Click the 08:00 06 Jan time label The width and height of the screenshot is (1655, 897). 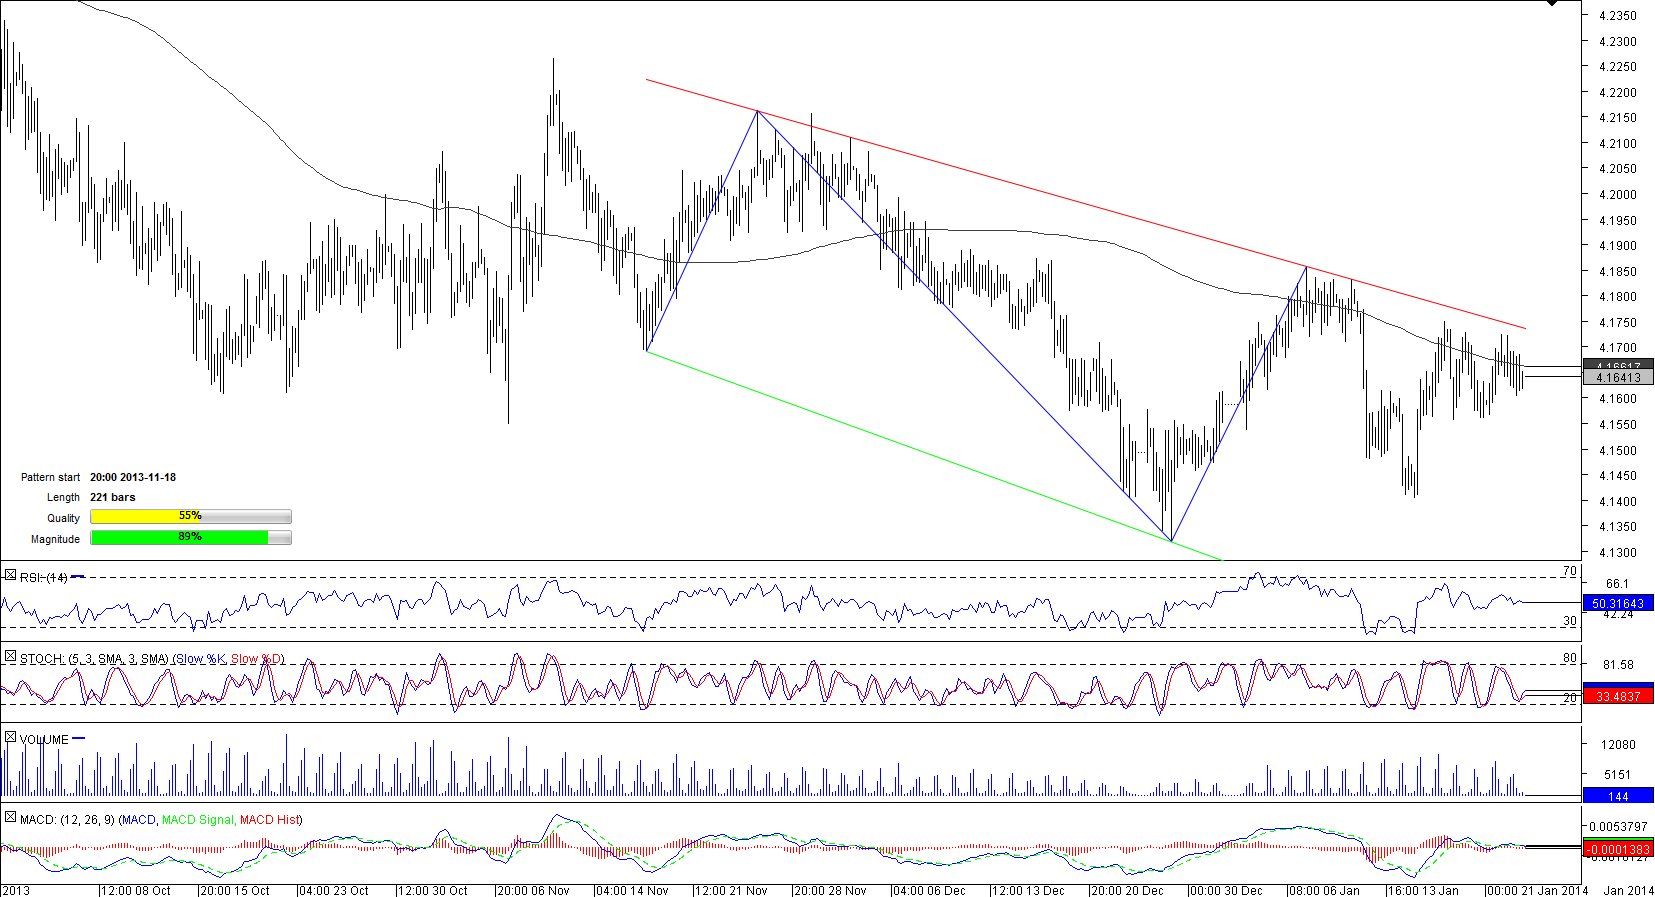point(1325,890)
